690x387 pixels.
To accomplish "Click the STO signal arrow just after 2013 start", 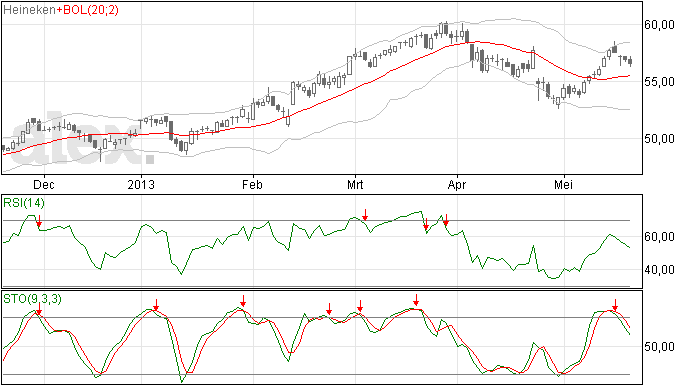I will point(156,305).
